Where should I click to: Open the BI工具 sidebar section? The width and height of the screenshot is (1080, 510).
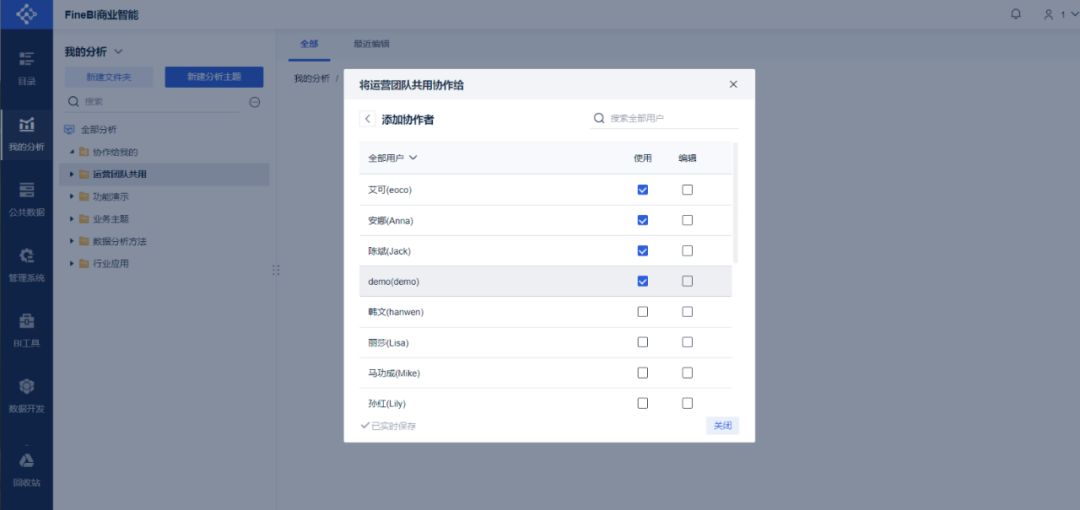(26, 331)
